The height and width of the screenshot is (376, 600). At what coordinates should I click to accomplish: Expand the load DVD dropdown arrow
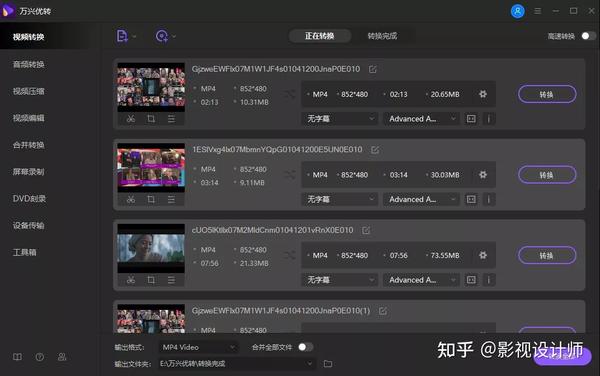point(174,36)
